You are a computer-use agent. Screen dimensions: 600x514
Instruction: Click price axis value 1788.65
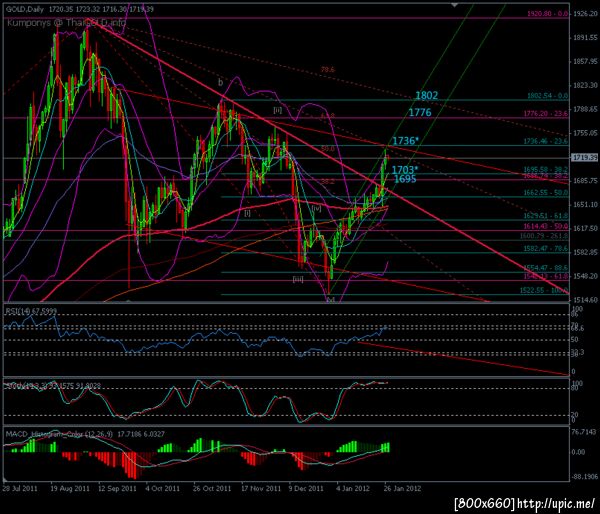[x=585, y=109]
